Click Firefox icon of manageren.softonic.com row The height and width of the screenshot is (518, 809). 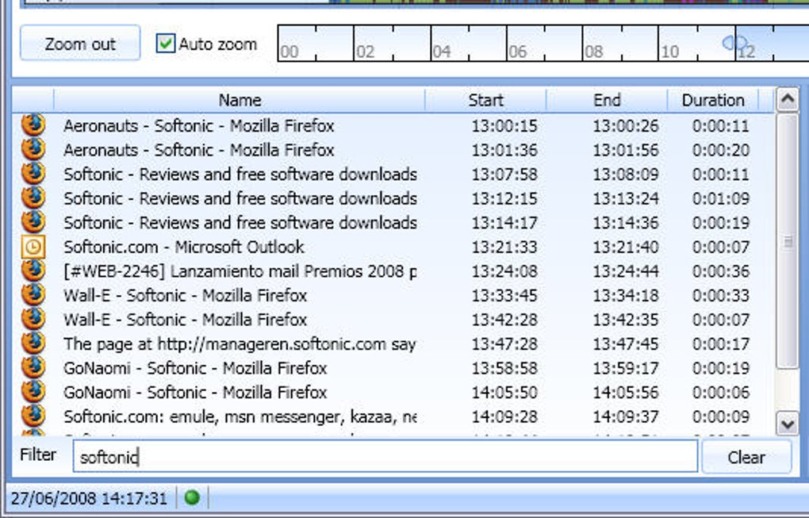point(33,343)
